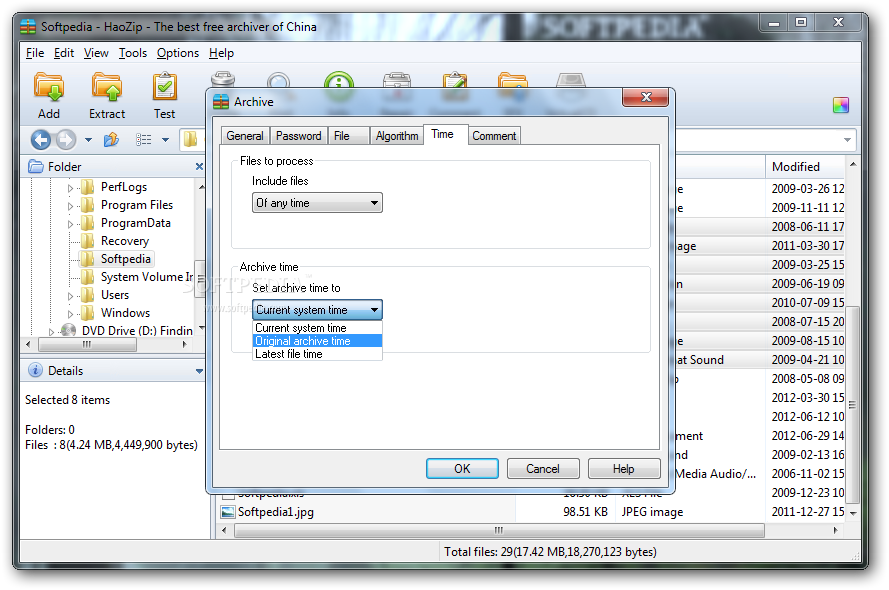889x590 pixels.
Task: Choose 'Latest file time' option
Action: pyautogui.click(x=317, y=354)
